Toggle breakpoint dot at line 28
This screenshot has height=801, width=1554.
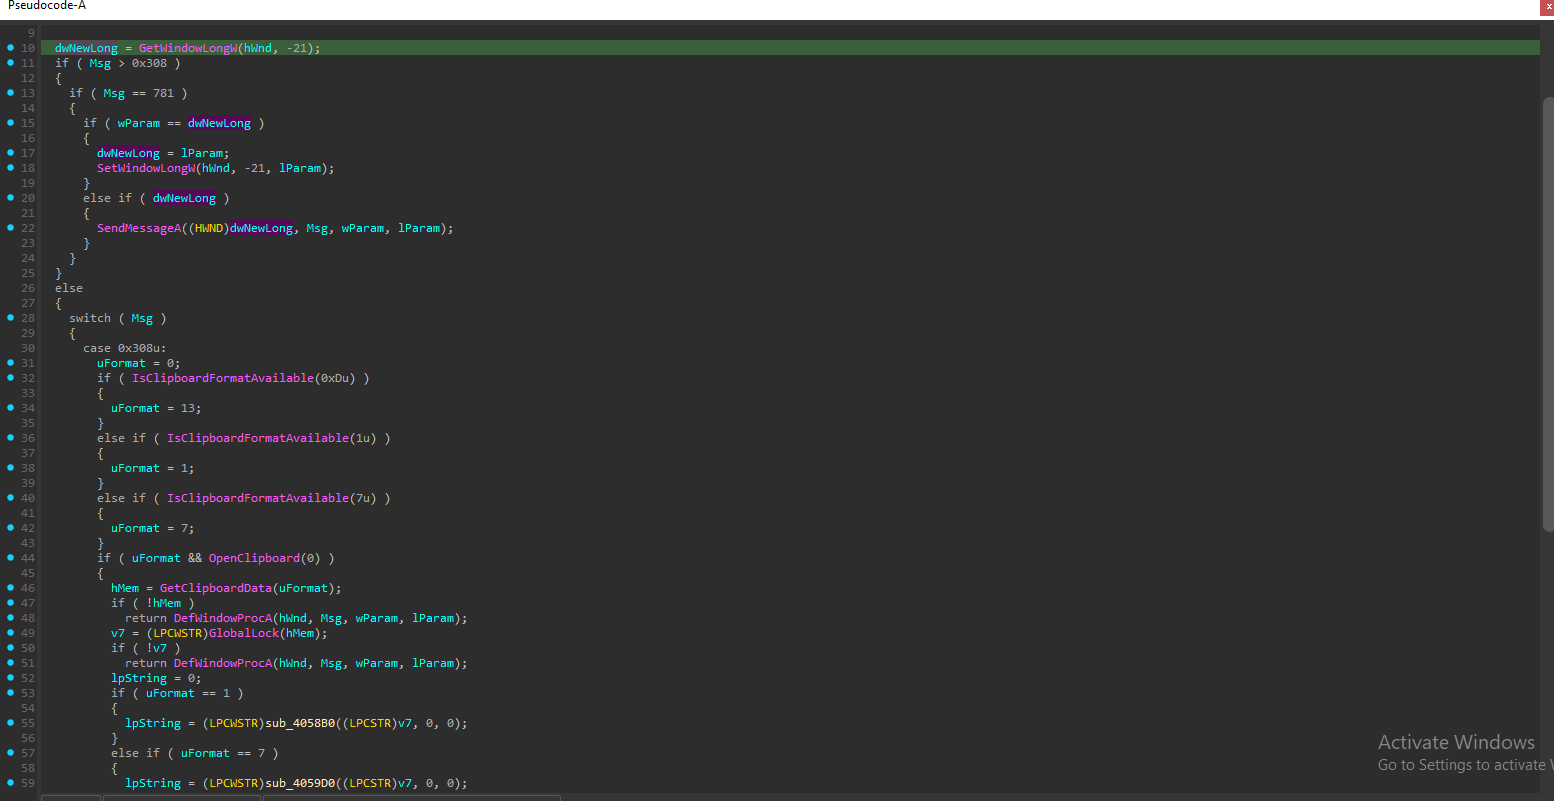point(10,318)
